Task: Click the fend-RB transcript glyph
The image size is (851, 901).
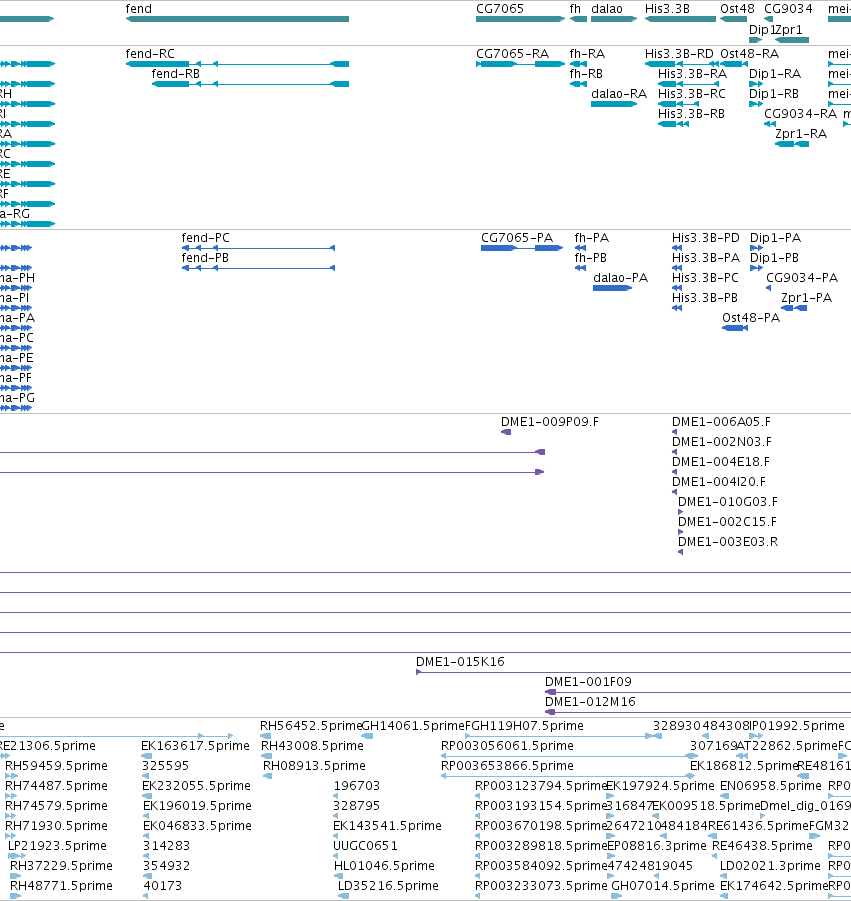Action: click(250, 84)
